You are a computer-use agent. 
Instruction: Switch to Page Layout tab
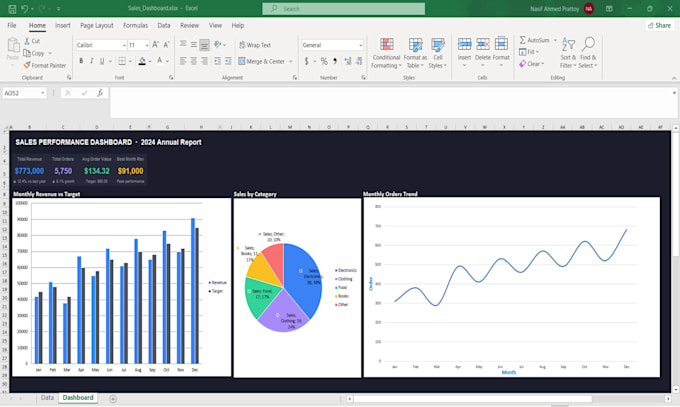point(97,26)
